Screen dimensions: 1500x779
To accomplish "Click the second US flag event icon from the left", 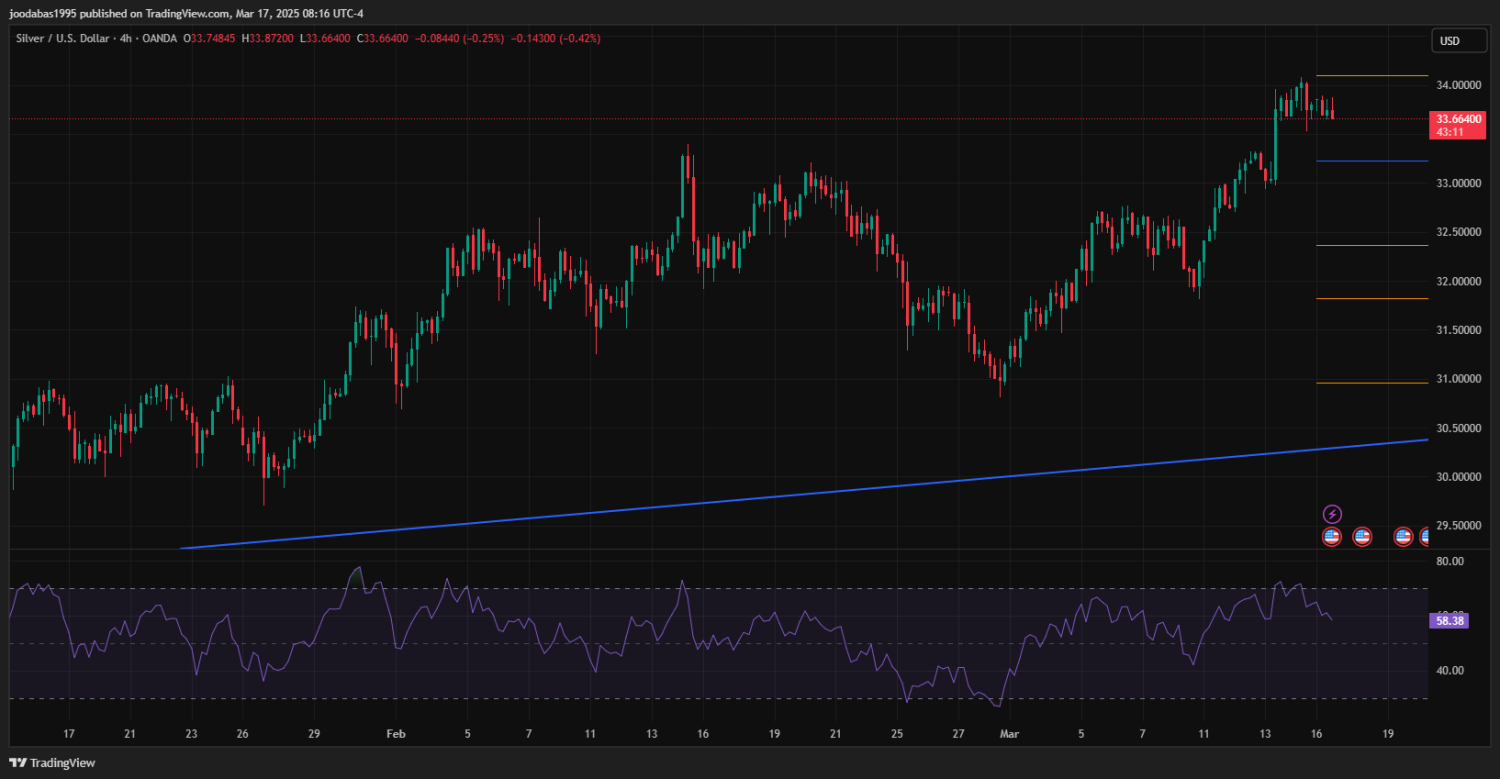I will (1362, 537).
